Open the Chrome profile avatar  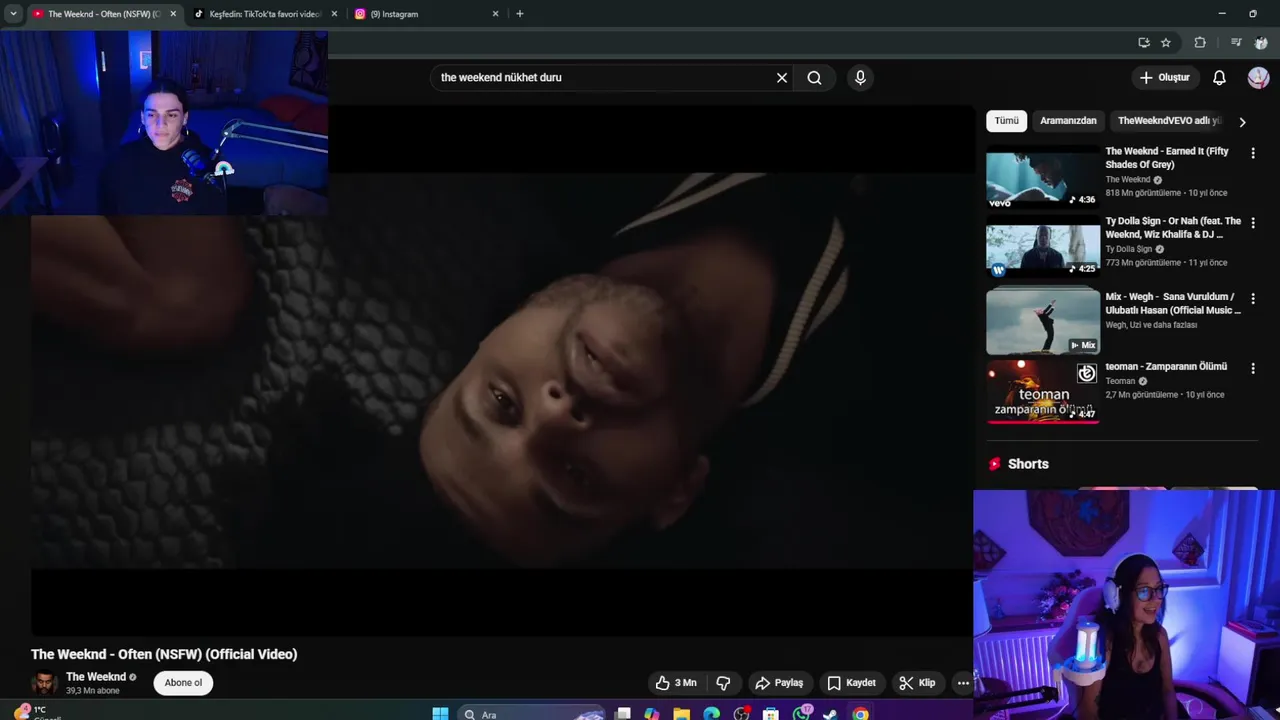pos(1262,43)
